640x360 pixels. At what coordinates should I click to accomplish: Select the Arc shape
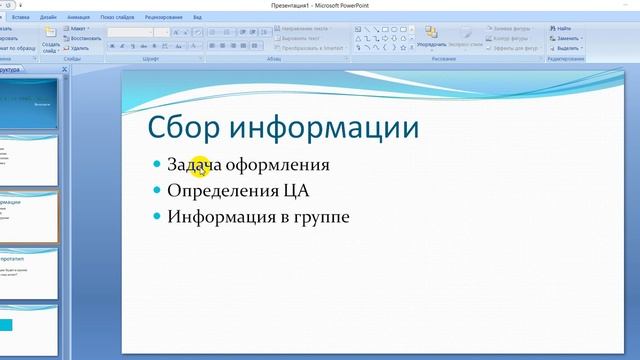click(367, 48)
